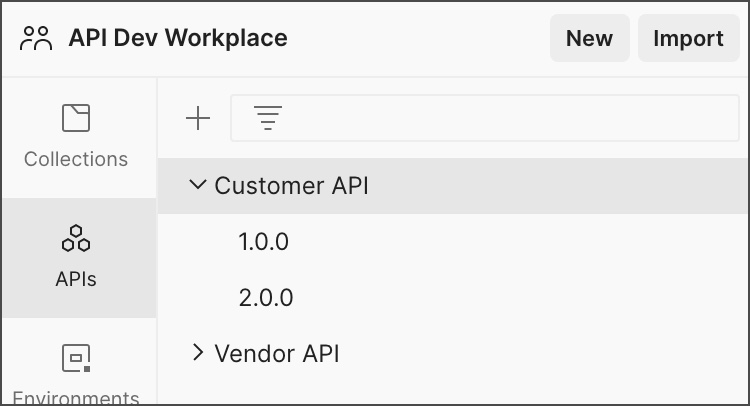Click the Collections folder icon
This screenshot has height=406, width=750.
point(76,118)
